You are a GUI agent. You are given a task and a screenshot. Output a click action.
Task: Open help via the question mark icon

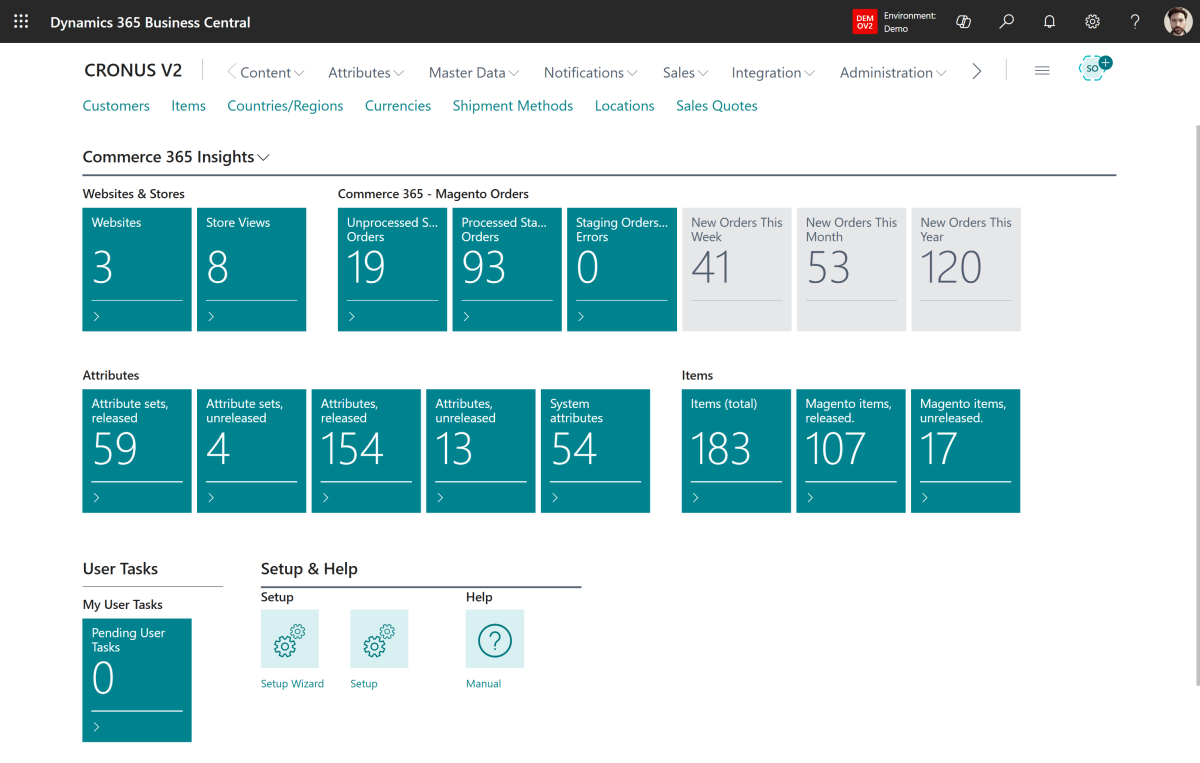[x=1135, y=21]
